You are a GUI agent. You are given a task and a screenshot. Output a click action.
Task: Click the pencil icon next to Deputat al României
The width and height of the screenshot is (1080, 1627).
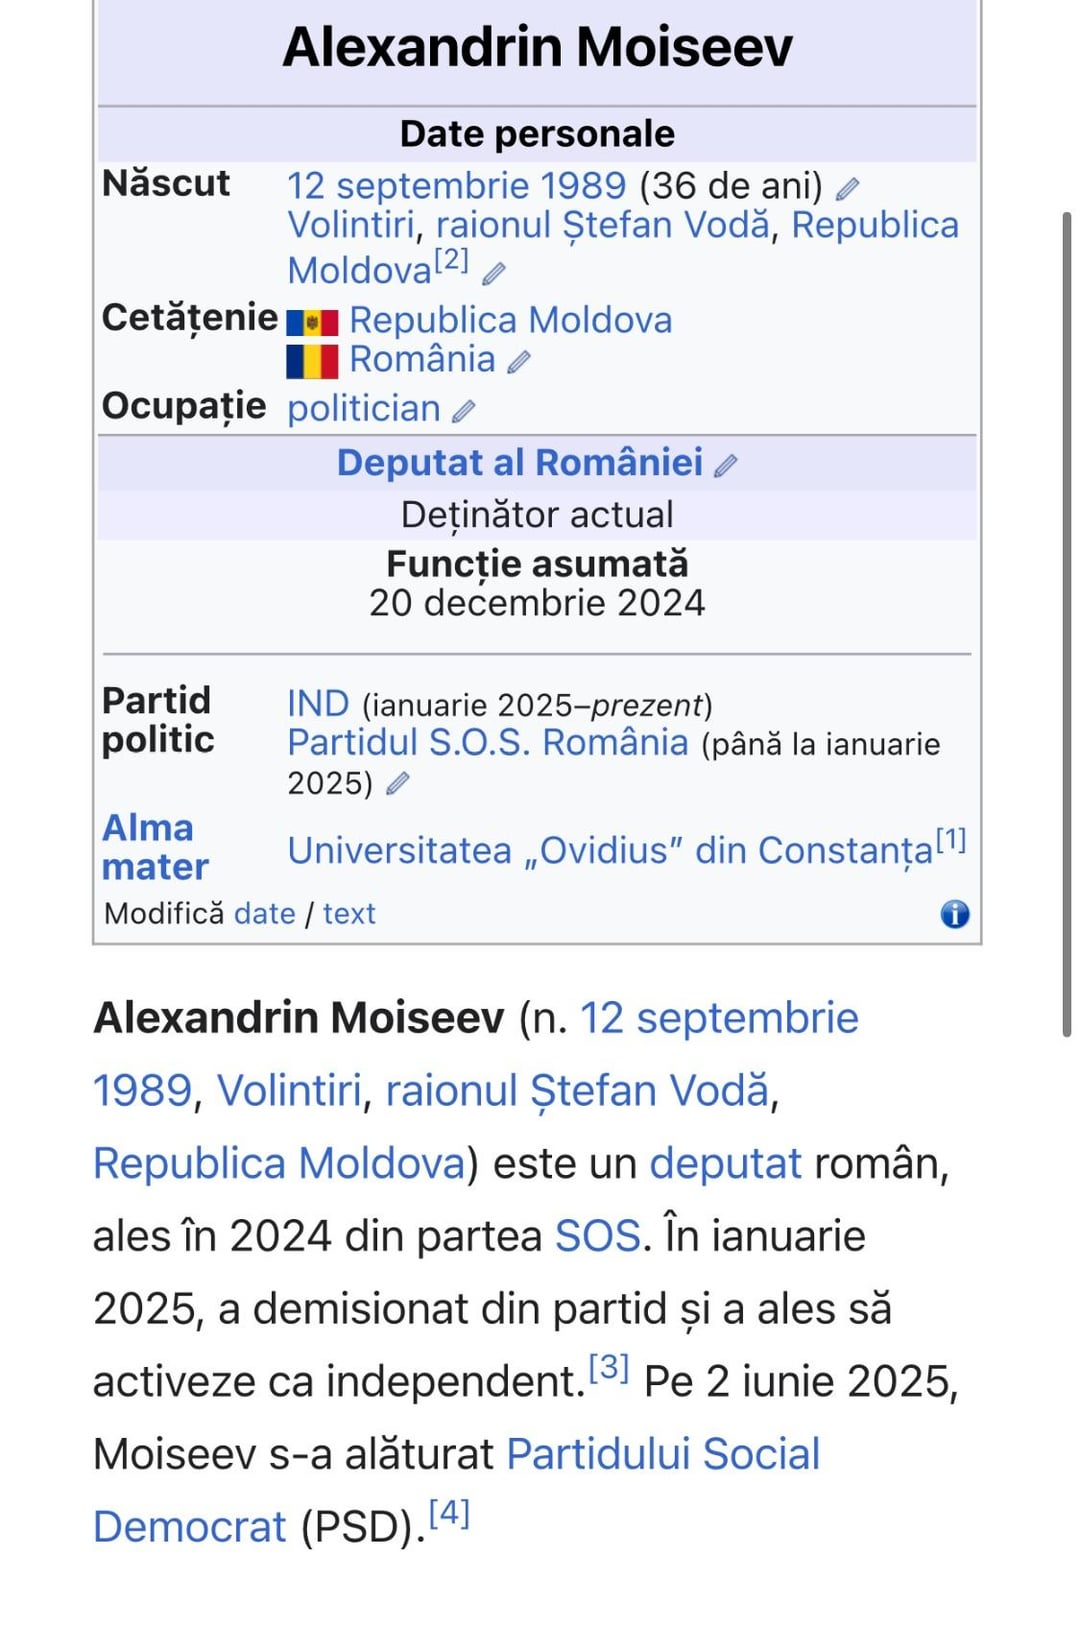(726, 465)
